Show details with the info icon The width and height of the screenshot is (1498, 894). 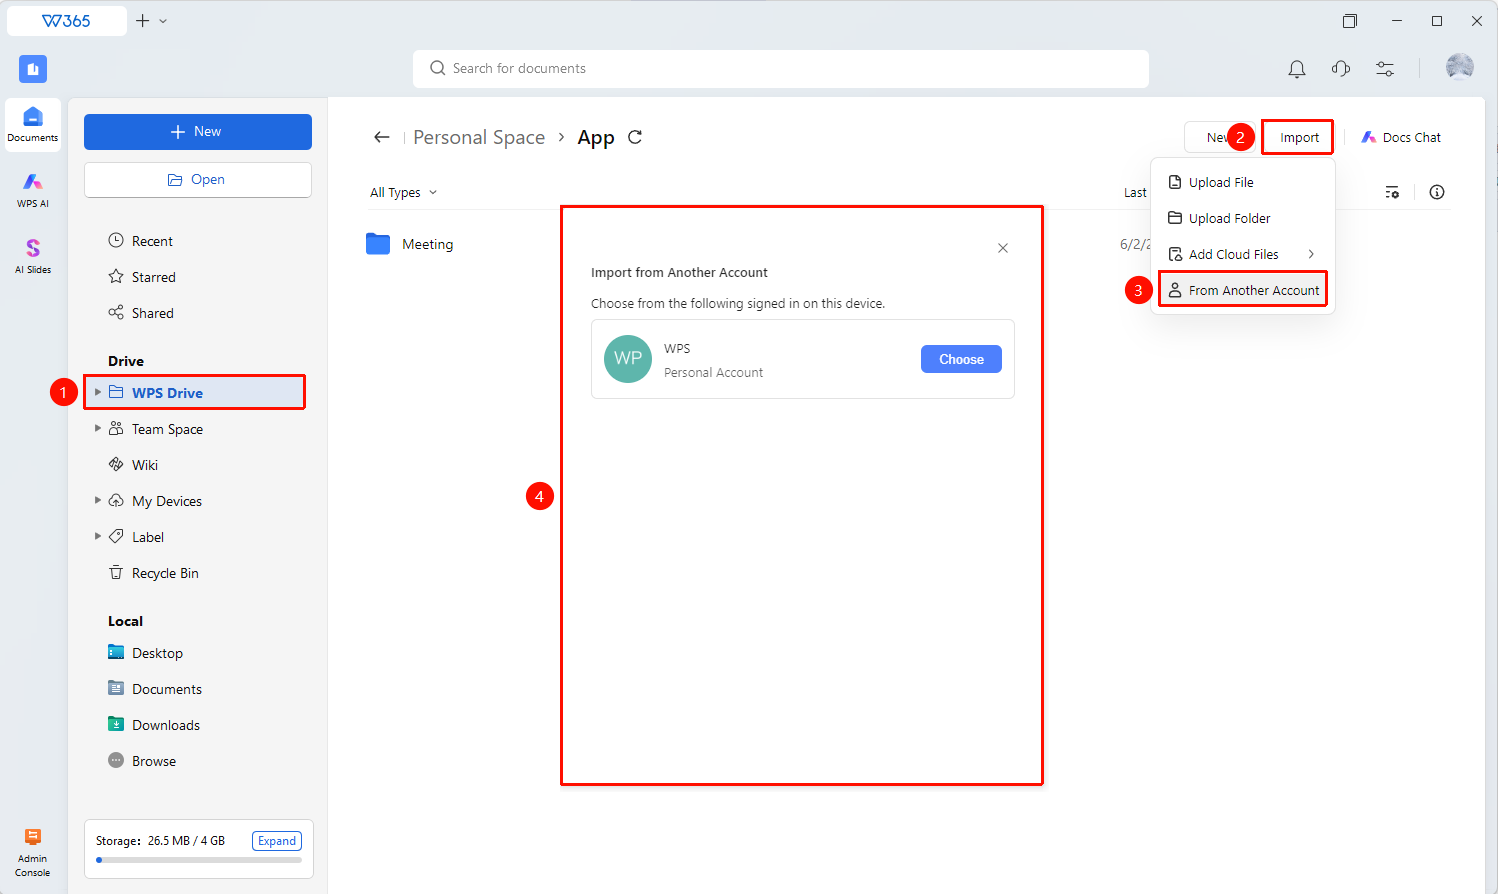1437,192
